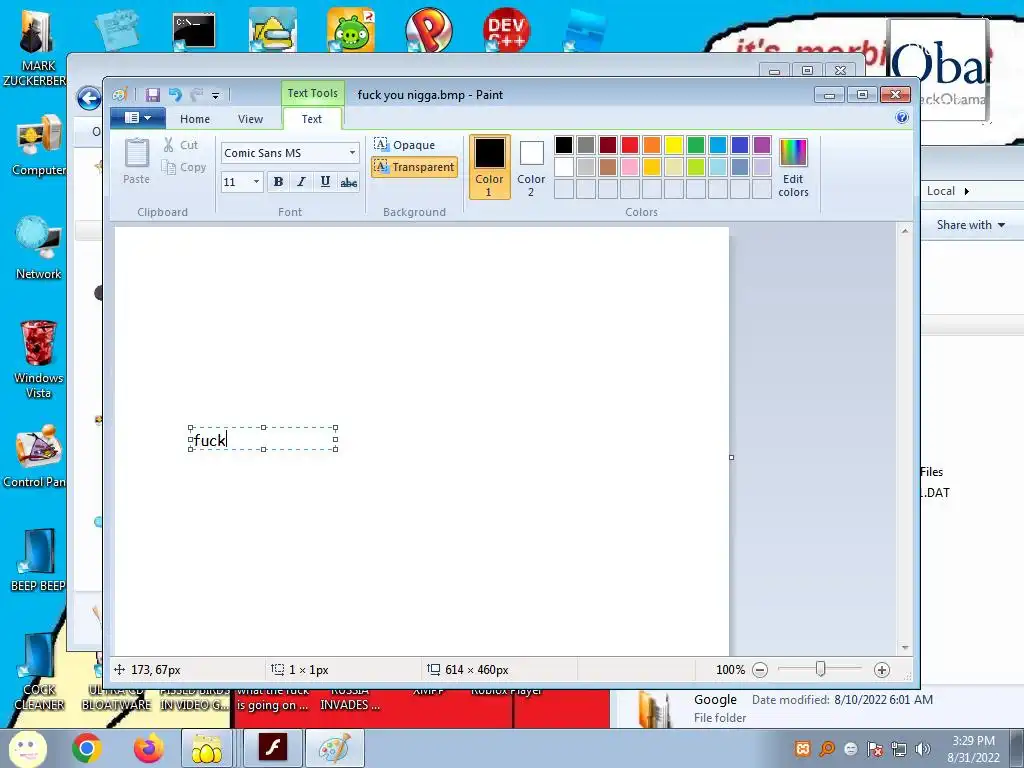Open the BEEP BEEP desktop shortcut
The width and height of the screenshot is (1024, 768).
[x=38, y=560]
